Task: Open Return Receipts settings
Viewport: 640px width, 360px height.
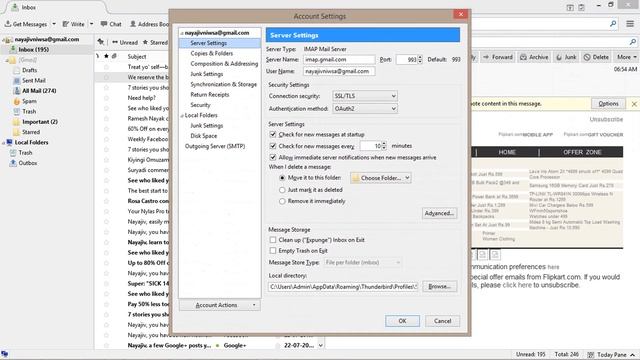Action: [209, 94]
